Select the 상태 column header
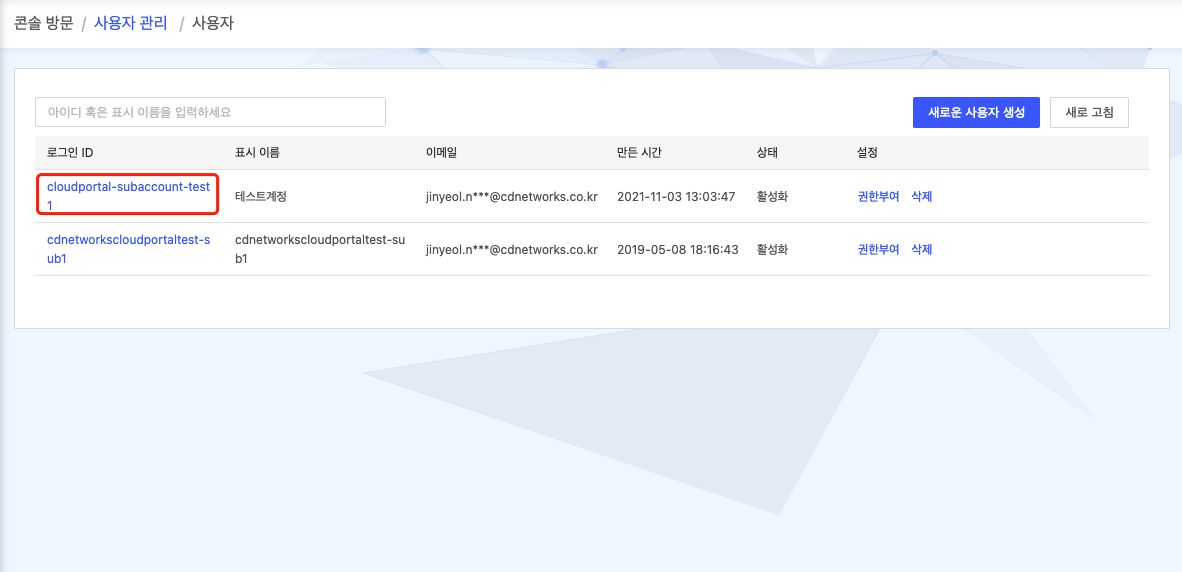1182x572 pixels. pyautogui.click(x=767, y=152)
